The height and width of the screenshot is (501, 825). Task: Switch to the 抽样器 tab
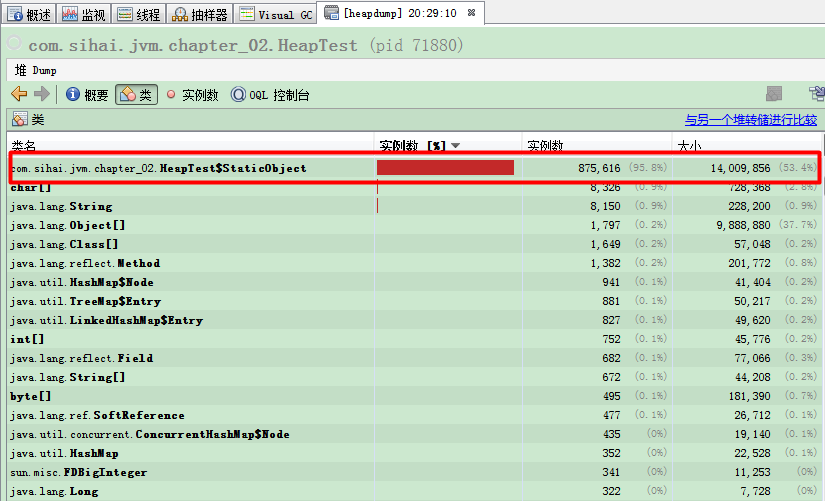(x=200, y=14)
